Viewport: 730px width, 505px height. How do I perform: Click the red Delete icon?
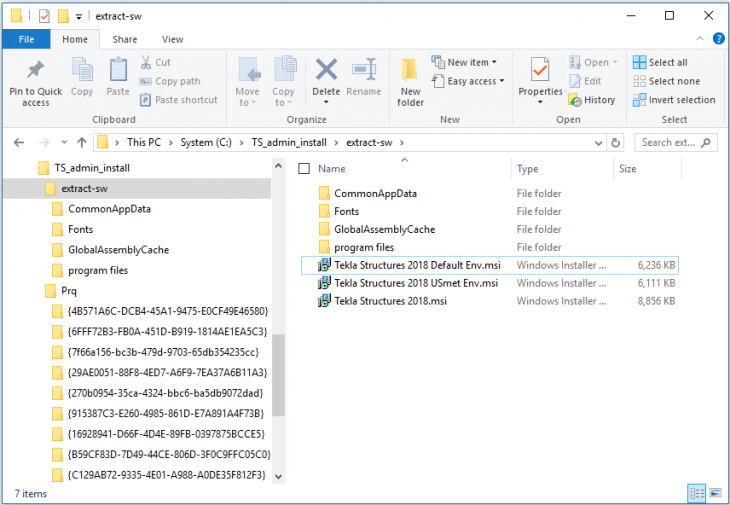(326, 70)
